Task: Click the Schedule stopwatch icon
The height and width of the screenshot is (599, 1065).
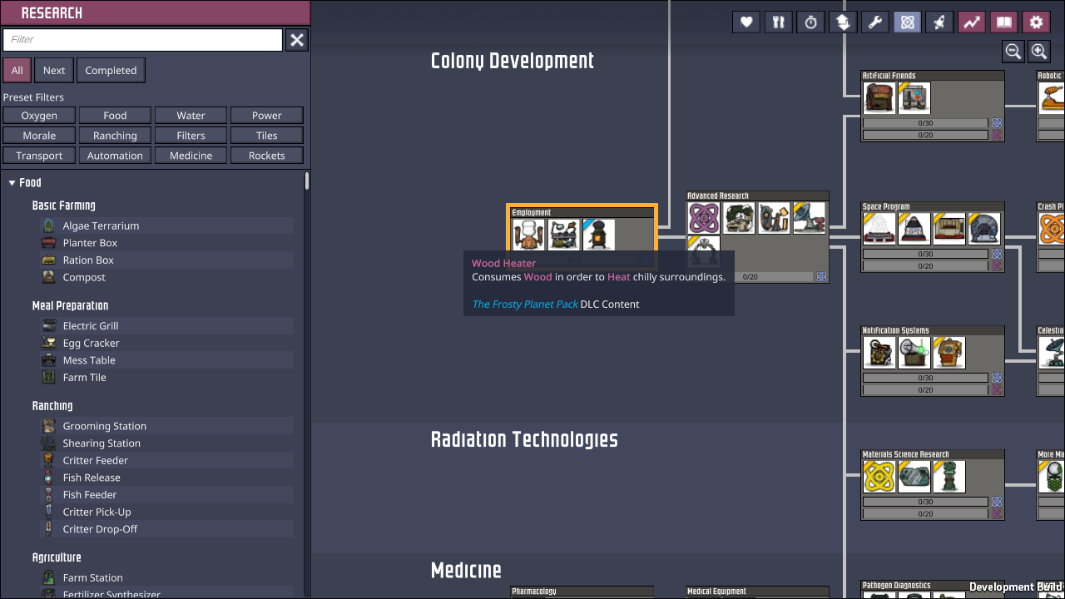Action: (x=811, y=22)
